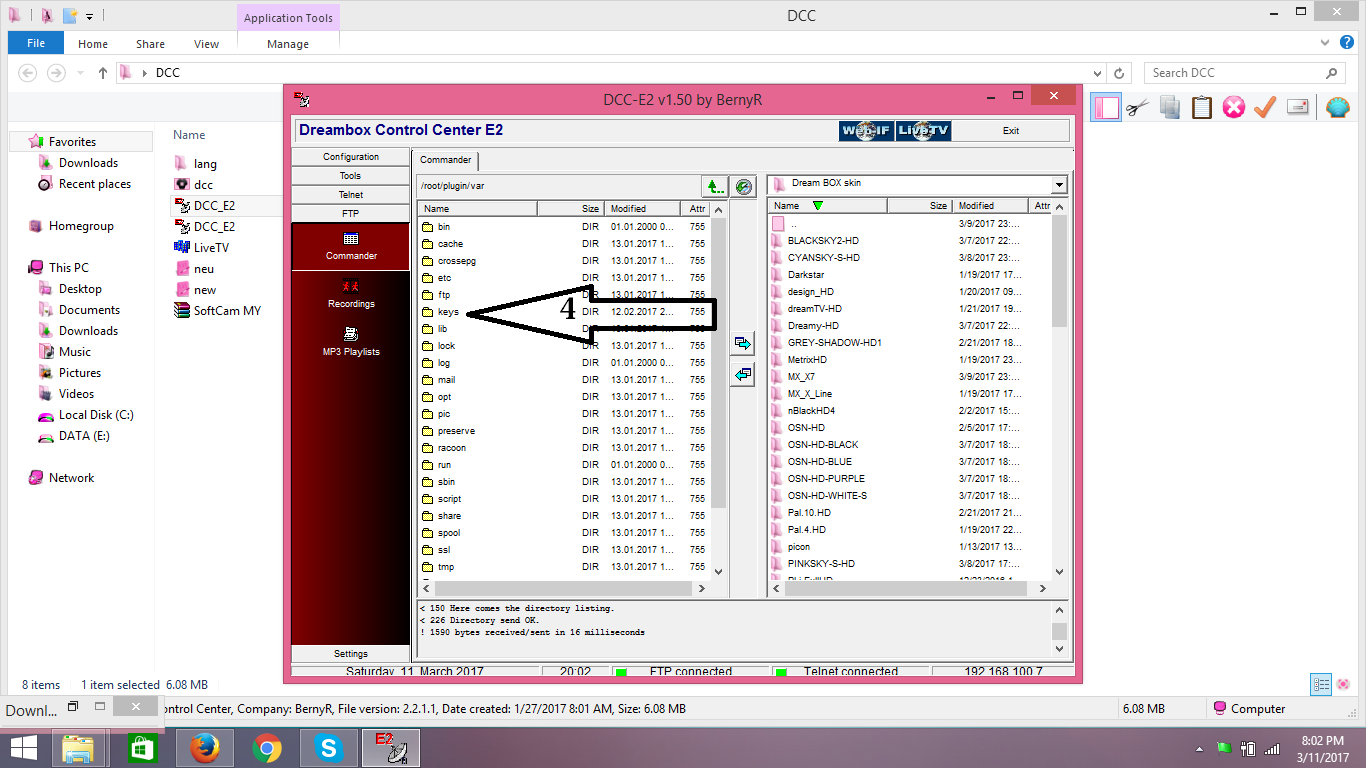
Task: Select the Tools menu button
Action: pos(351,176)
